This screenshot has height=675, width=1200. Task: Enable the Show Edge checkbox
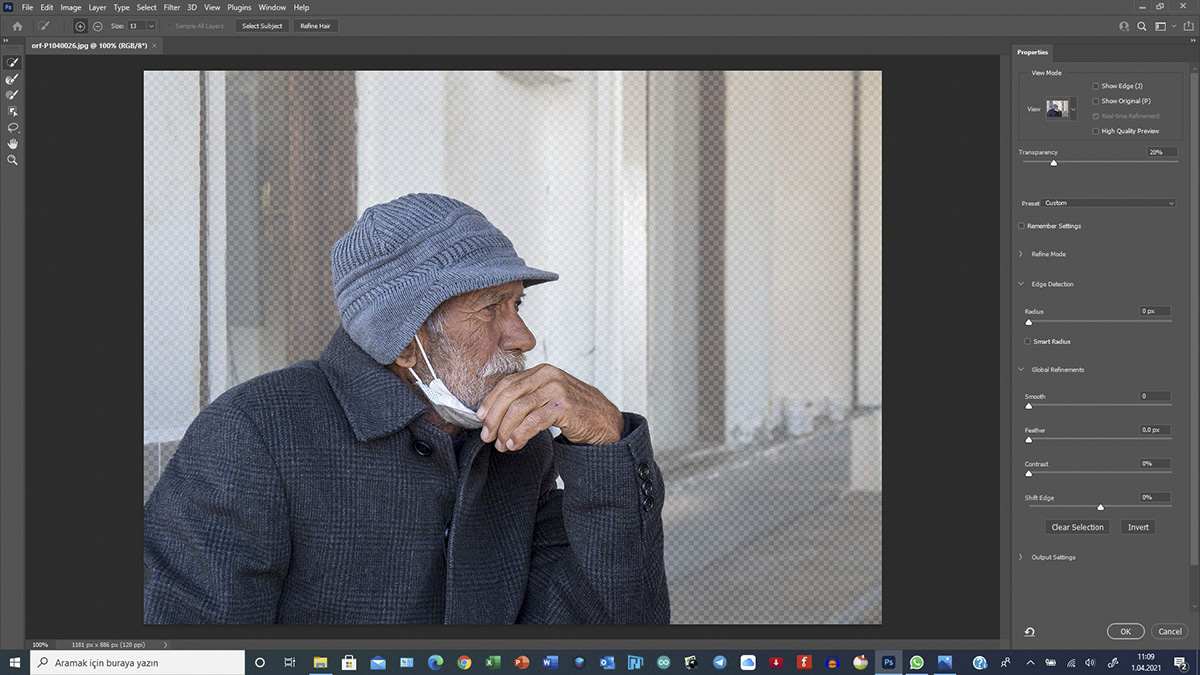point(1096,86)
